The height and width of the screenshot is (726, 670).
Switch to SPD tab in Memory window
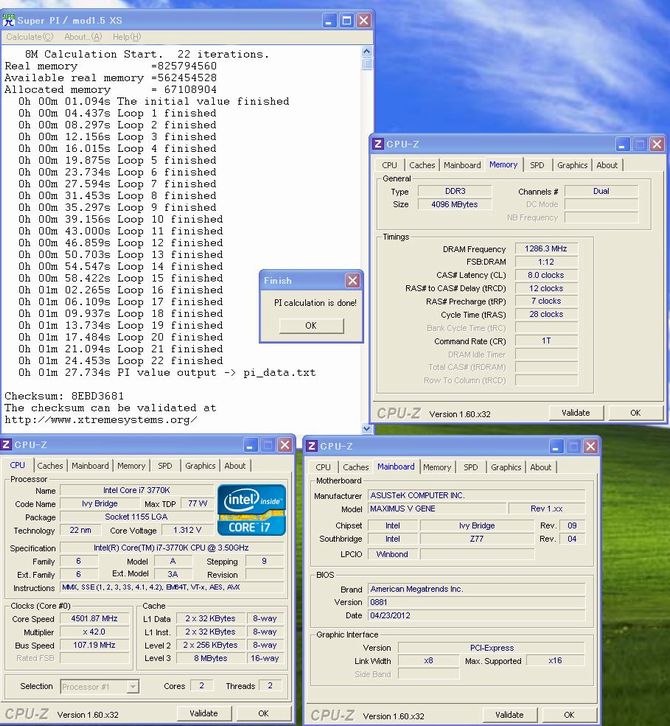pyautogui.click(x=537, y=165)
